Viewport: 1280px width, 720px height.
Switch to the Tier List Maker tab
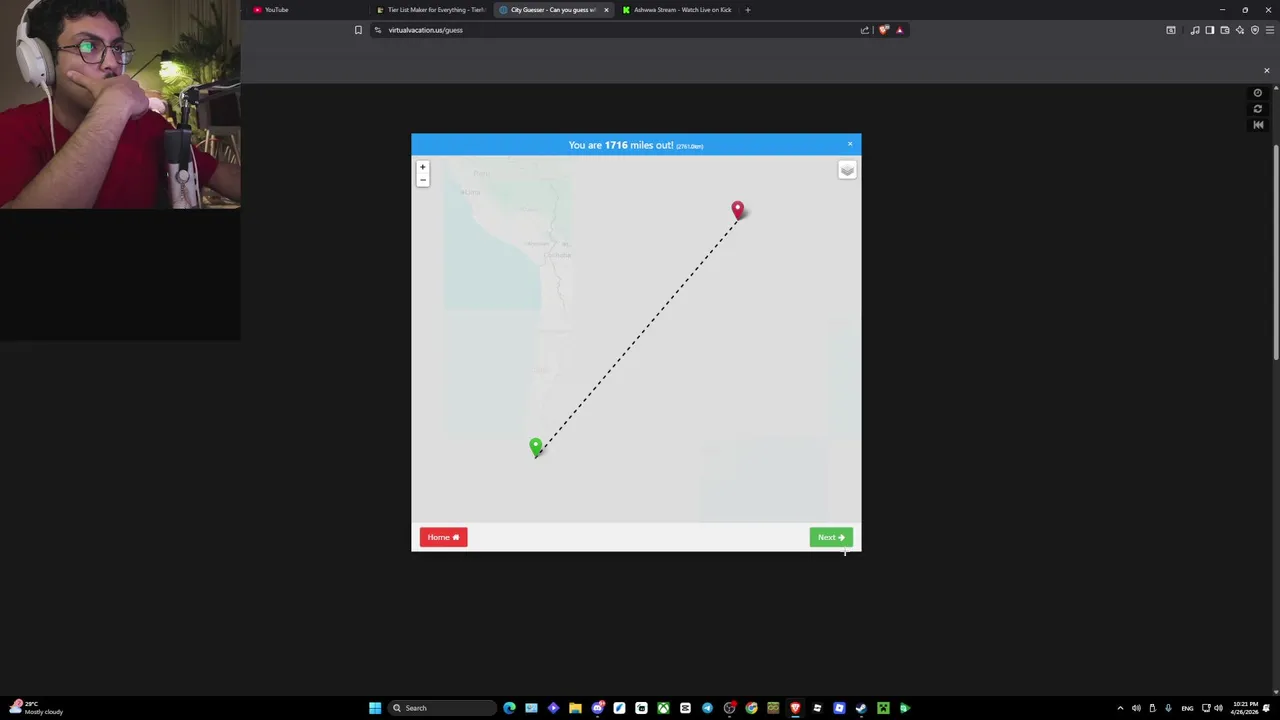(x=432, y=10)
